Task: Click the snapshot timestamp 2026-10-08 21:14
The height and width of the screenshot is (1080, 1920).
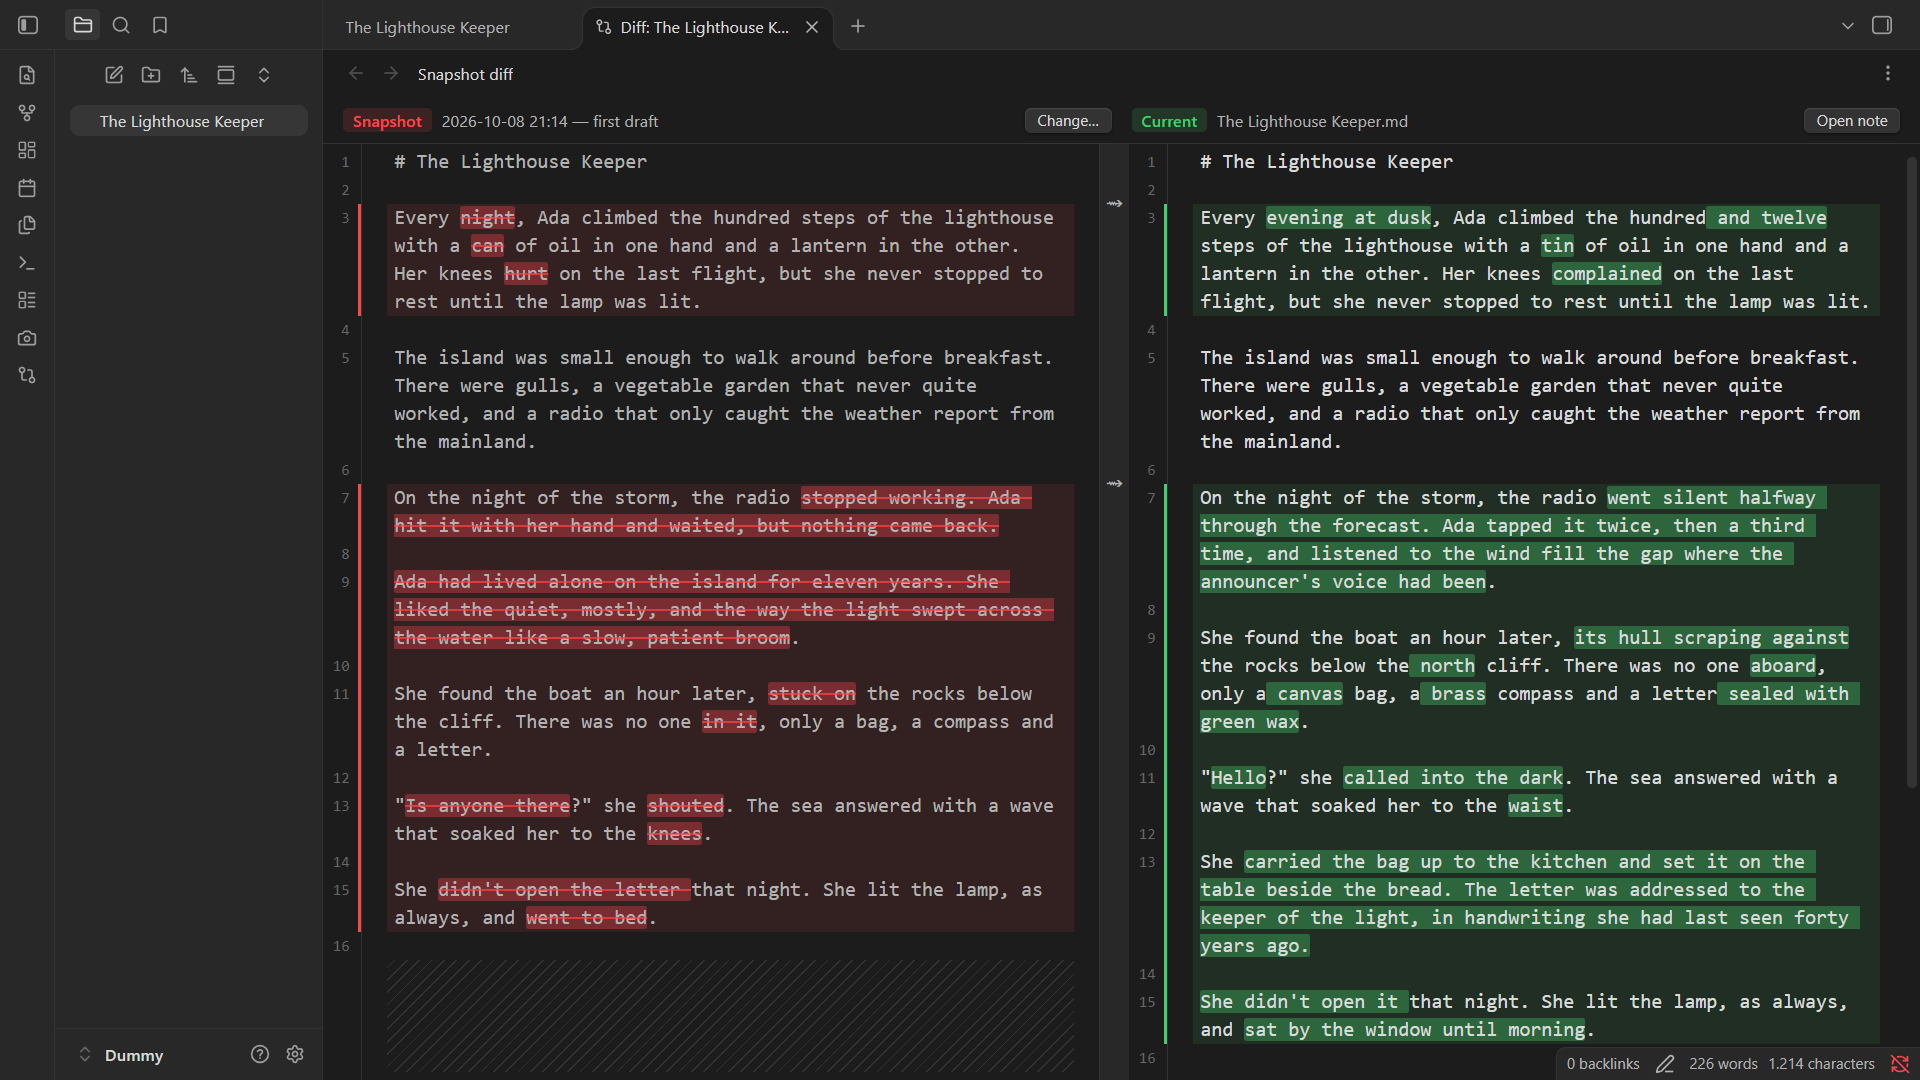Action: [x=505, y=121]
